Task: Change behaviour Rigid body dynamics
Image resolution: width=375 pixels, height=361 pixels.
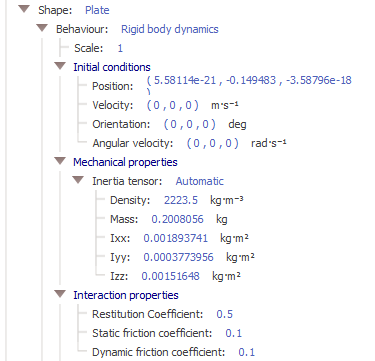Action: tap(170, 29)
